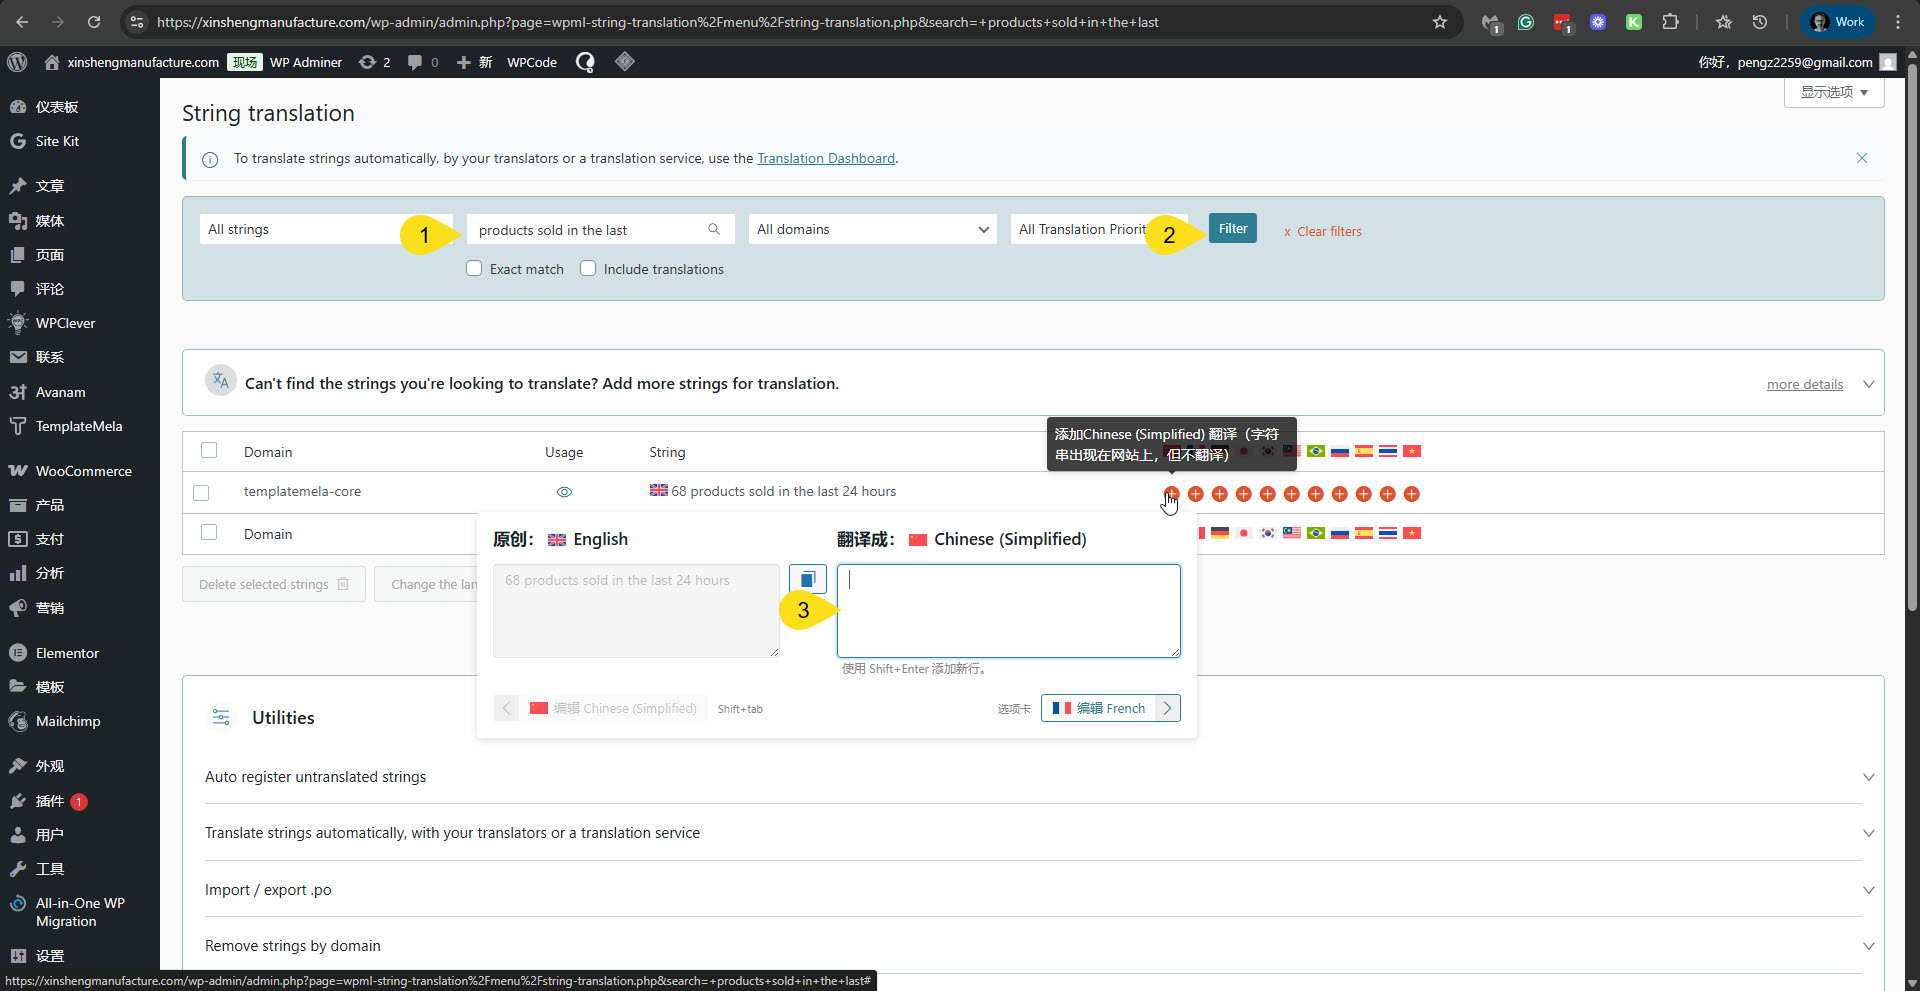Open the Chrome Work profile button
Viewport: 1920px width, 991px height.
tap(1838, 22)
